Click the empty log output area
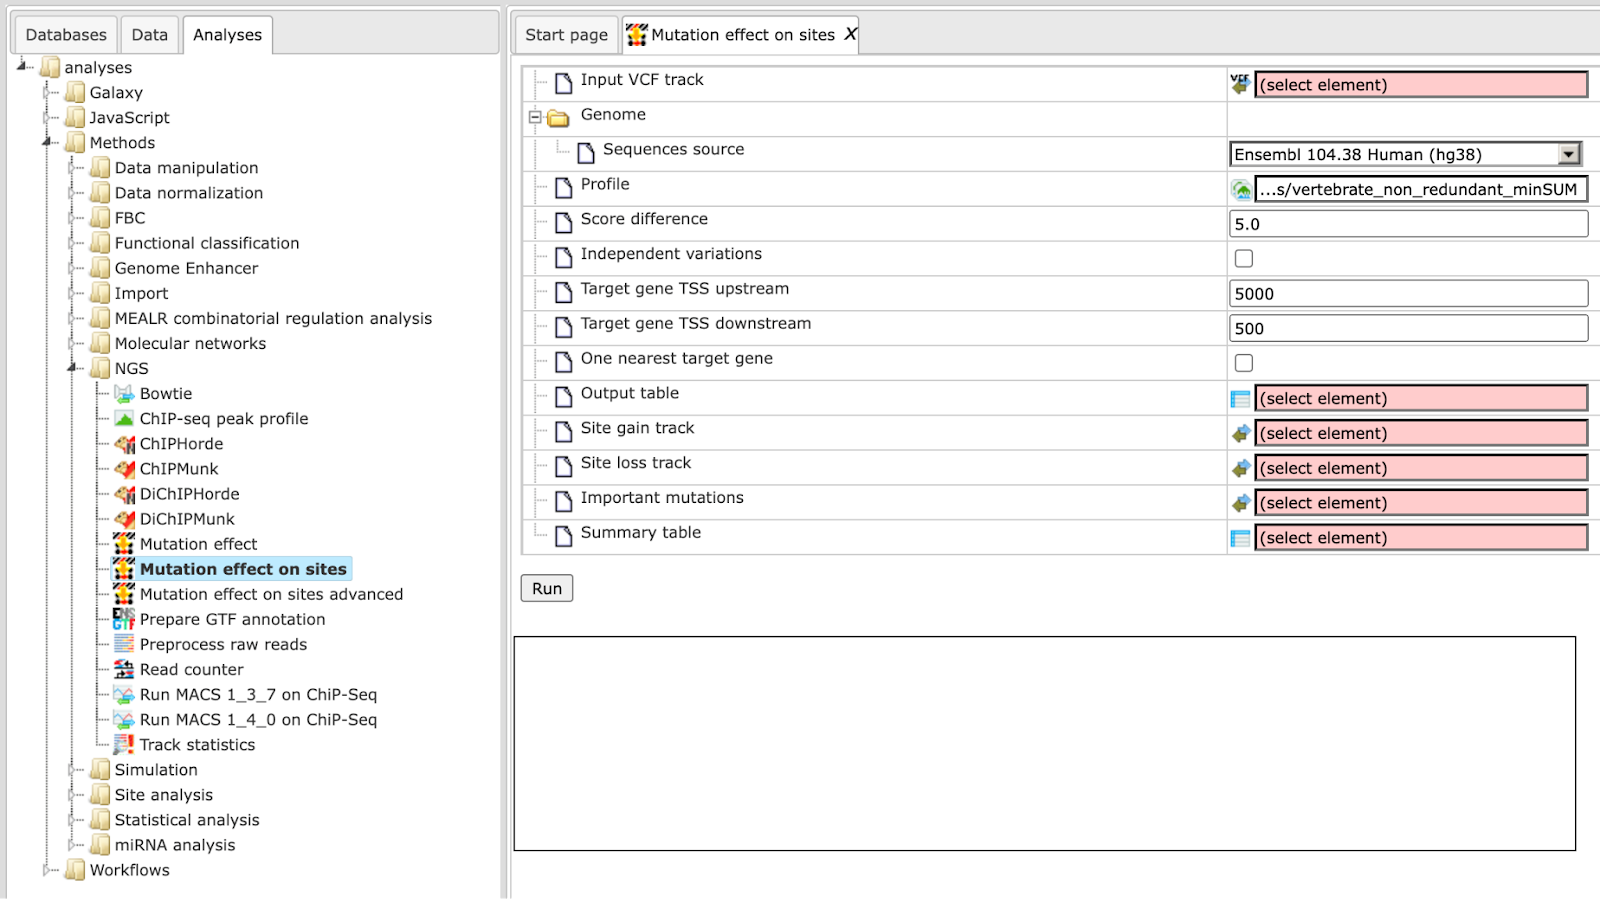This screenshot has width=1600, height=899. coord(1045,744)
